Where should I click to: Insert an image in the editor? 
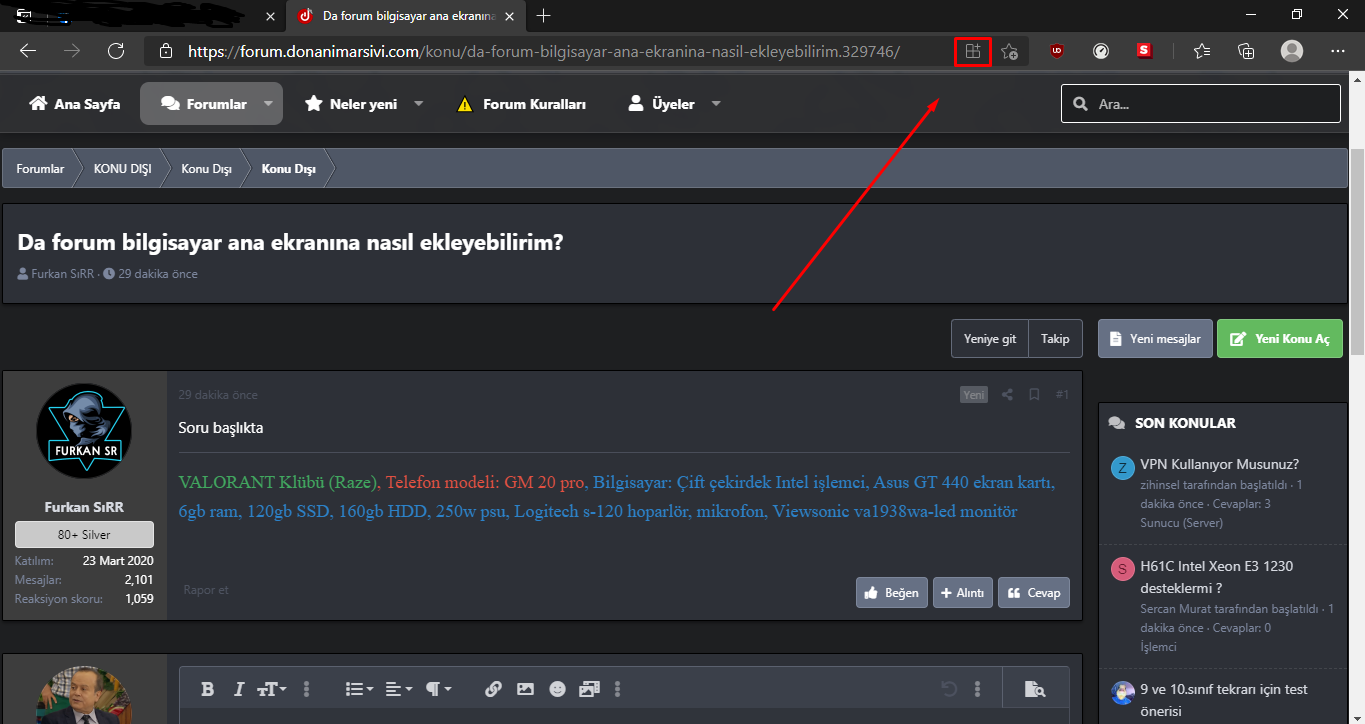[x=525, y=689]
